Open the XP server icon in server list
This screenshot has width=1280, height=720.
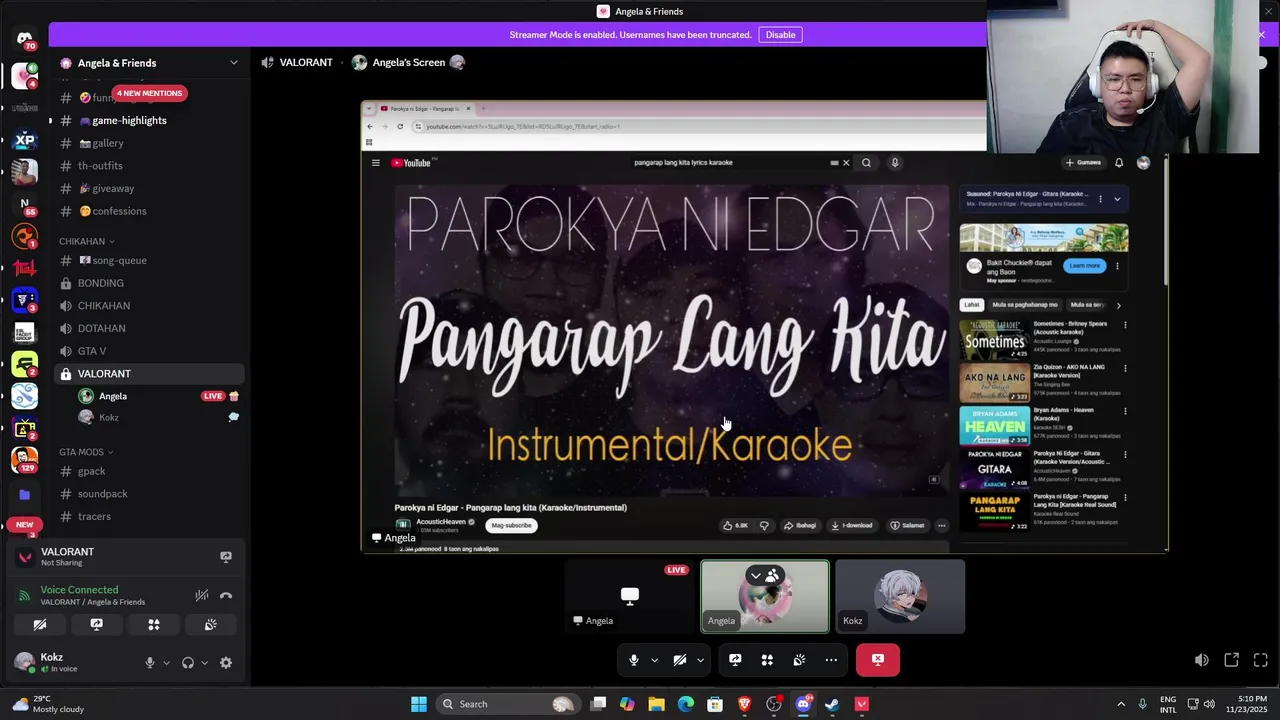[25, 140]
